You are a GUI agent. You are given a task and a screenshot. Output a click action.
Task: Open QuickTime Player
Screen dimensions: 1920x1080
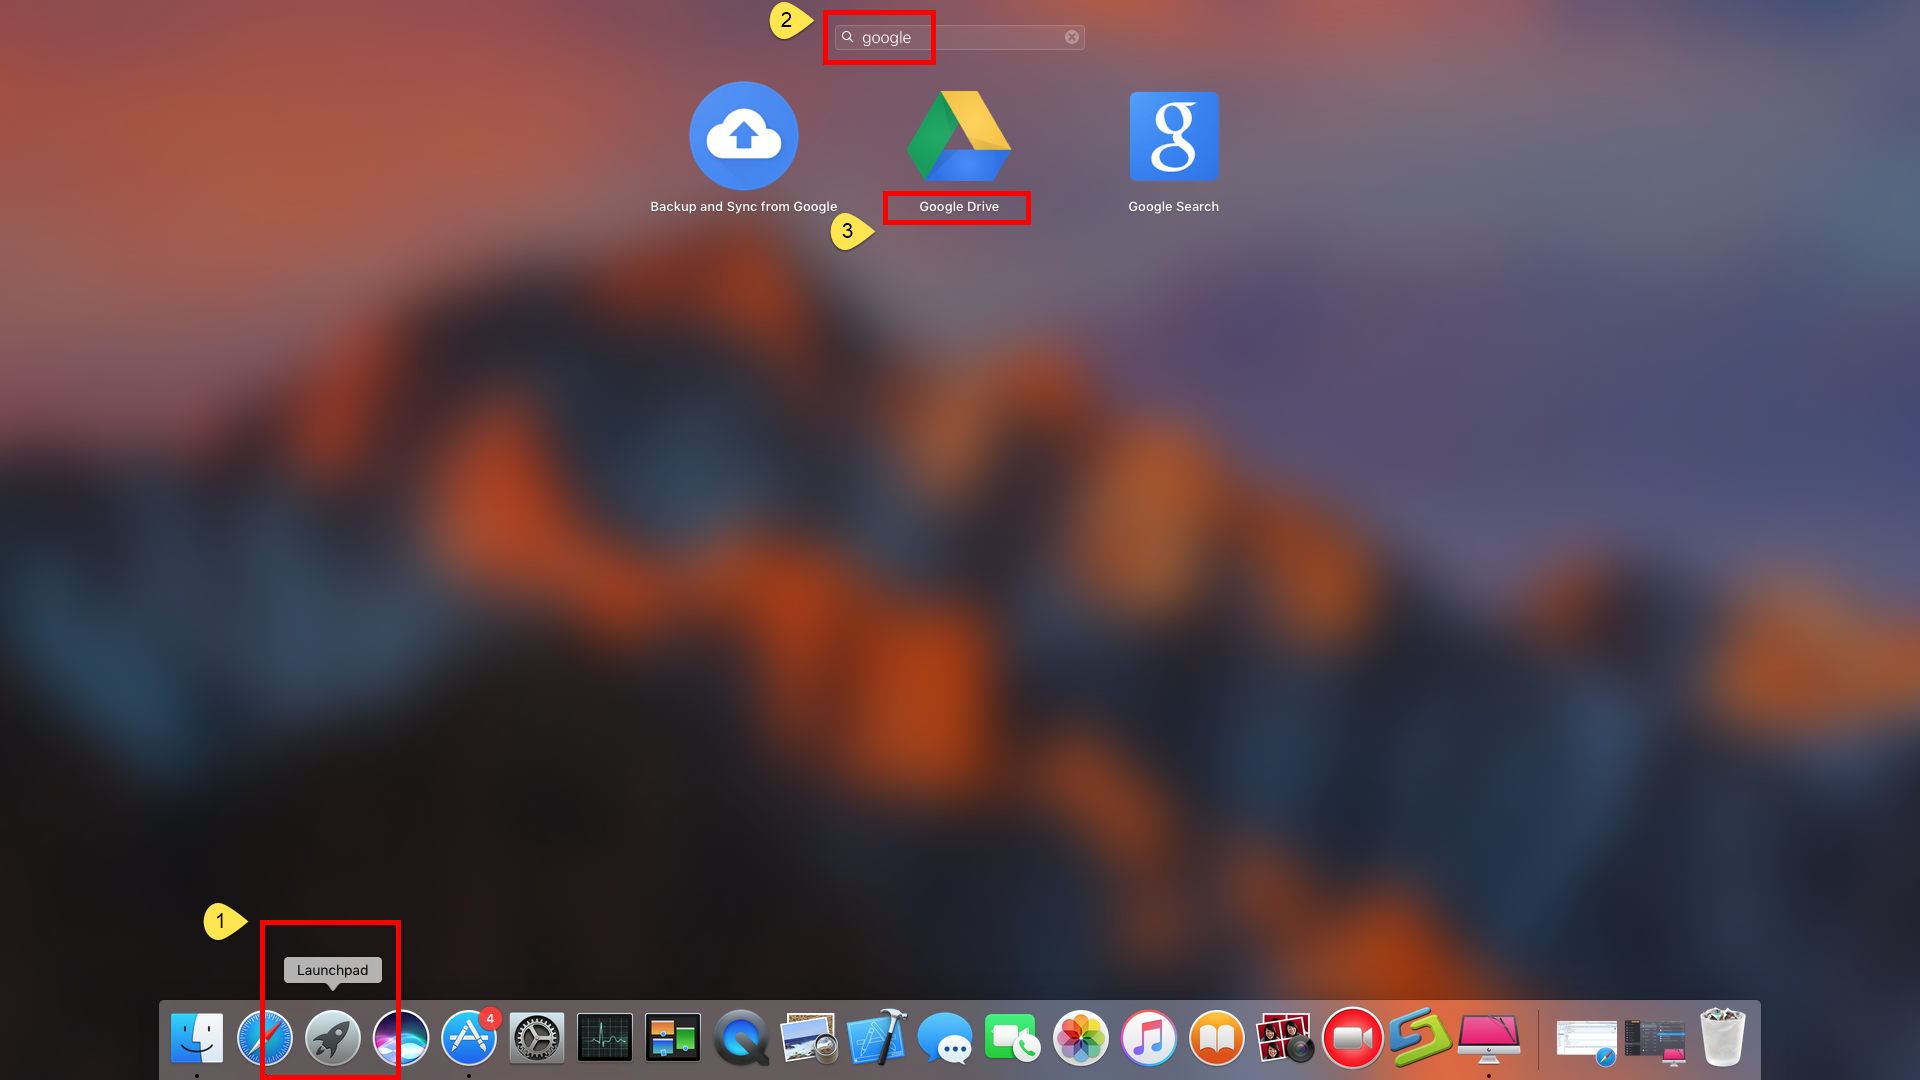tap(740, 1038)
